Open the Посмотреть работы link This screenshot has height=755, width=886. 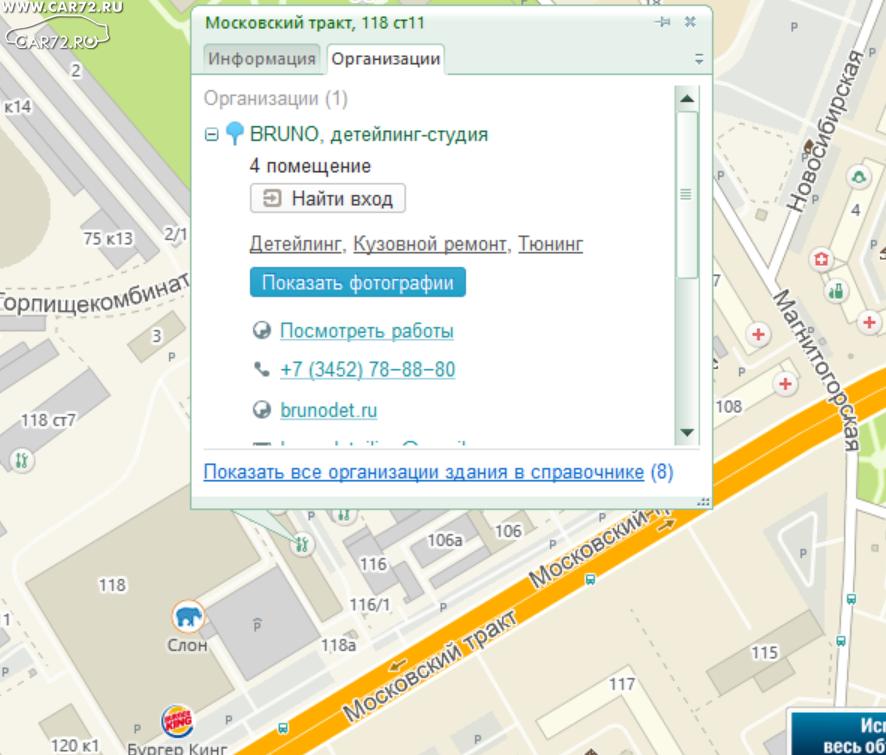(x=366, y=331)
